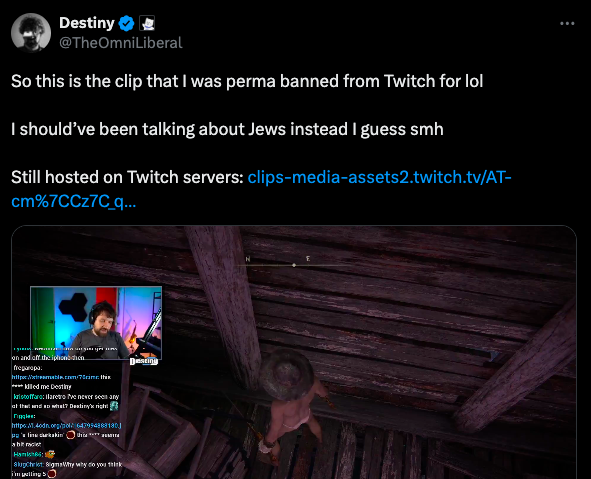Viewport: 591px width, 479px height.
Task: Open the three-dot more options menu
Action: pyautogui.click(x=567, y=23)
